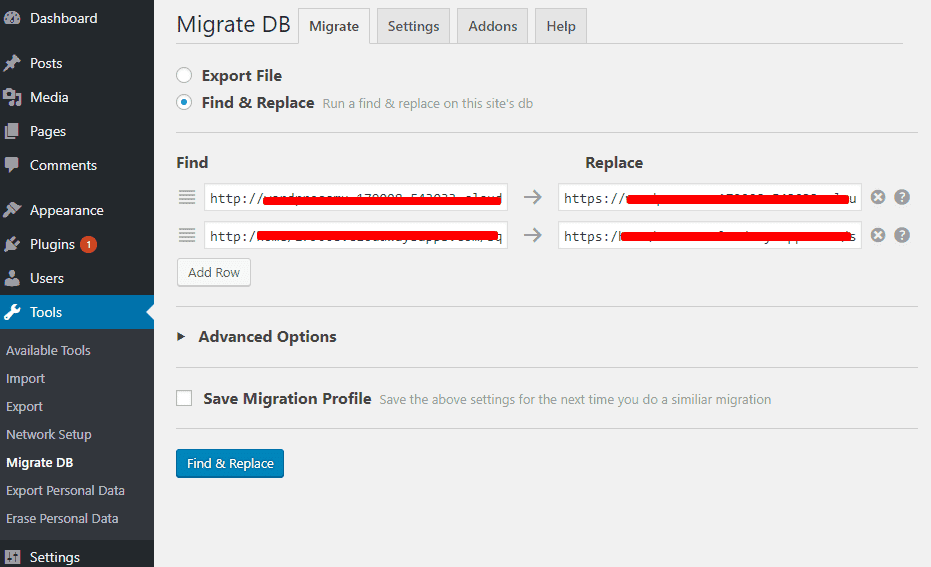Click the blue Find & Replace button
The image size is (931, 567).
pos(230,463)
